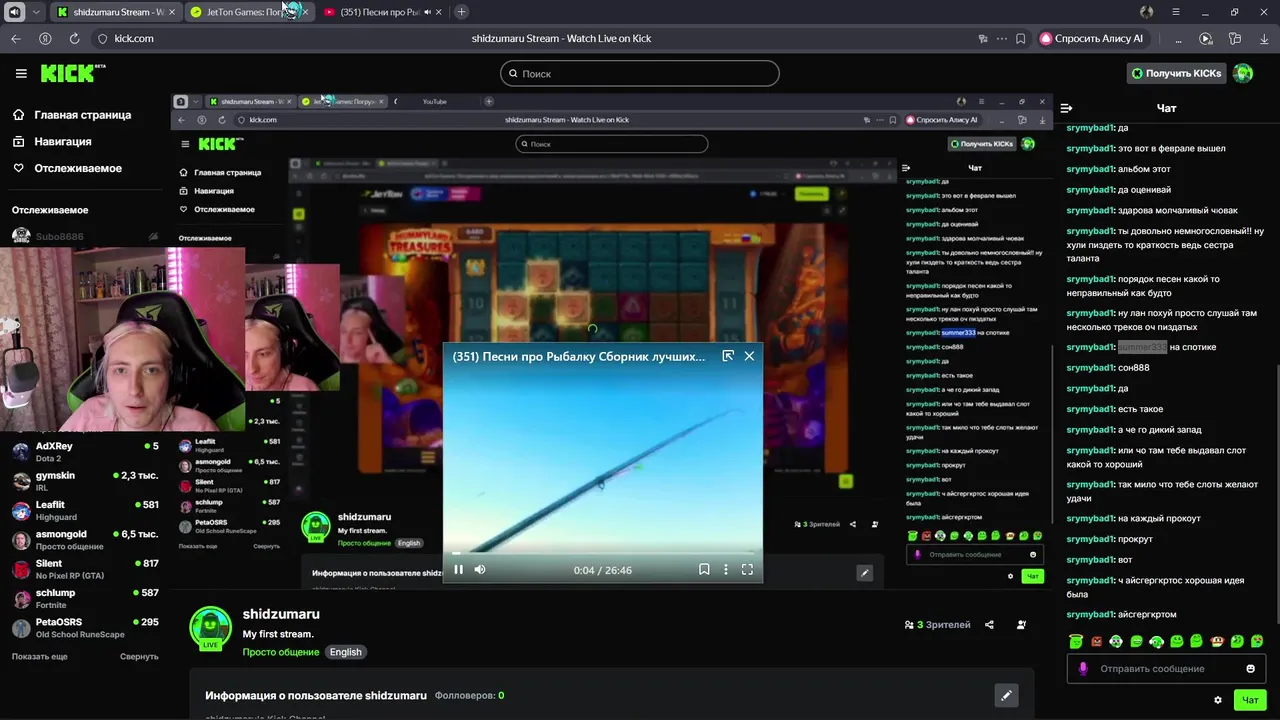Click the site security shield icon

[x=102, y=38]
